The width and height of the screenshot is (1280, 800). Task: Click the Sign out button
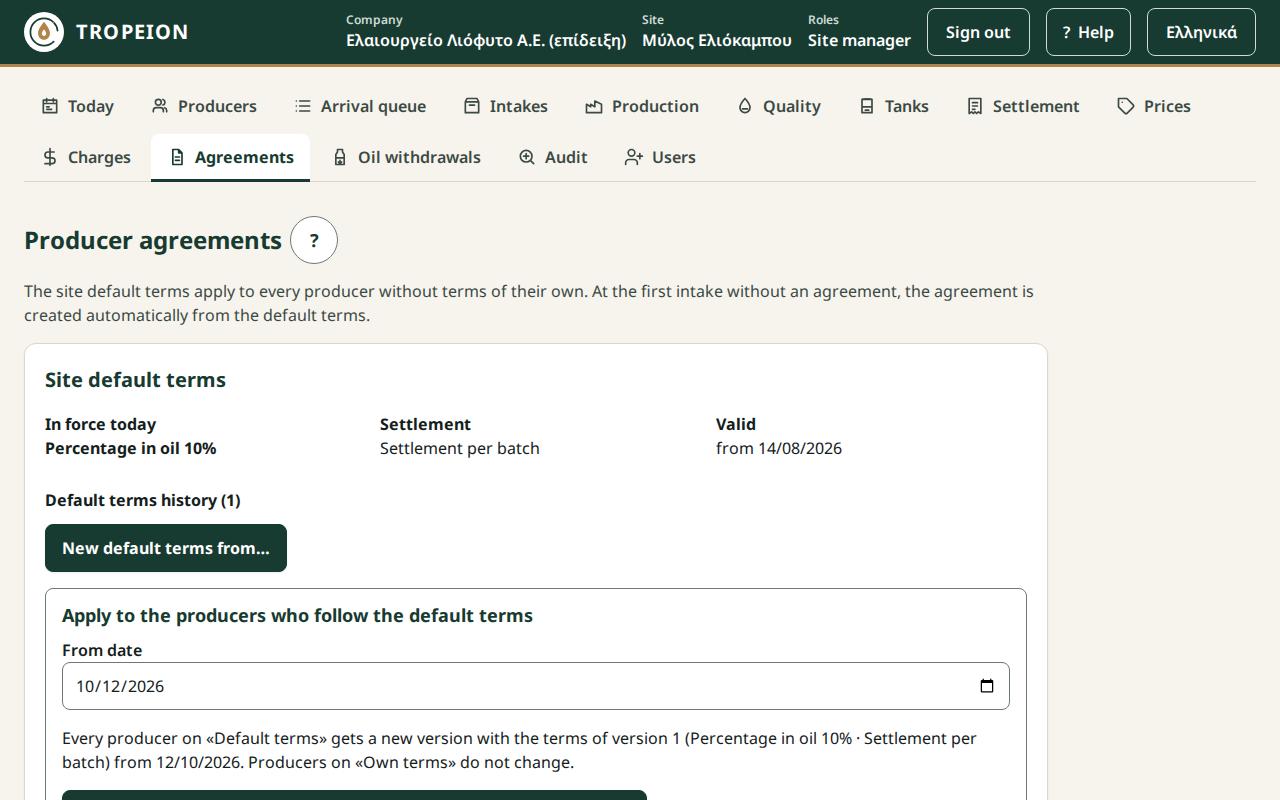click(x=978, y=32)
